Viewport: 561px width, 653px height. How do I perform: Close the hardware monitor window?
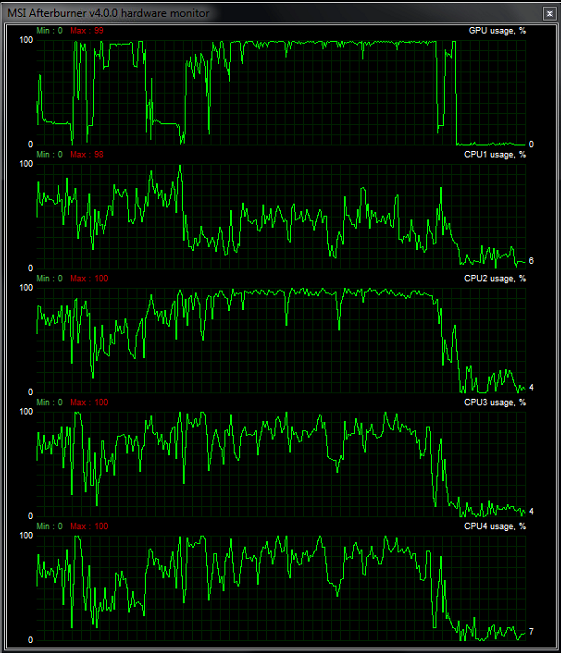coord(549,14)
